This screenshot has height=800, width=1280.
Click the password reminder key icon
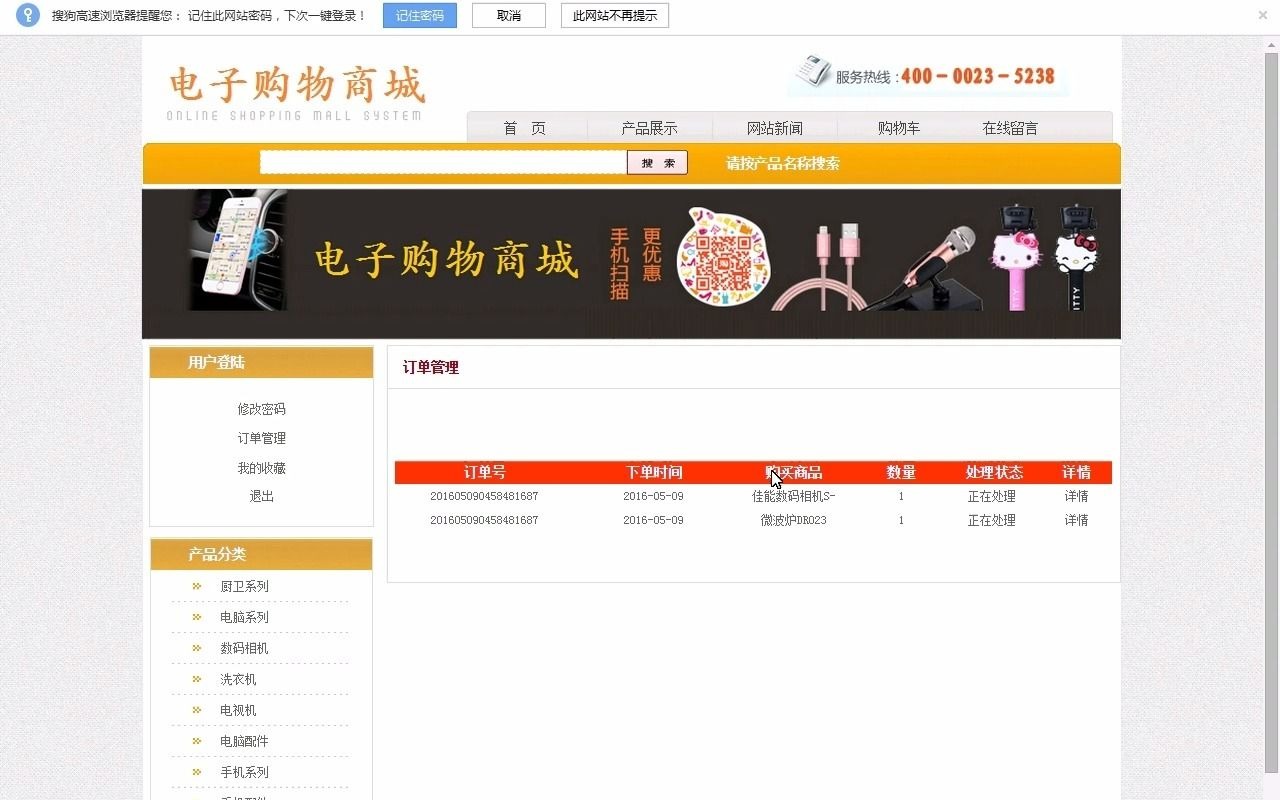[x=27, y=15]
